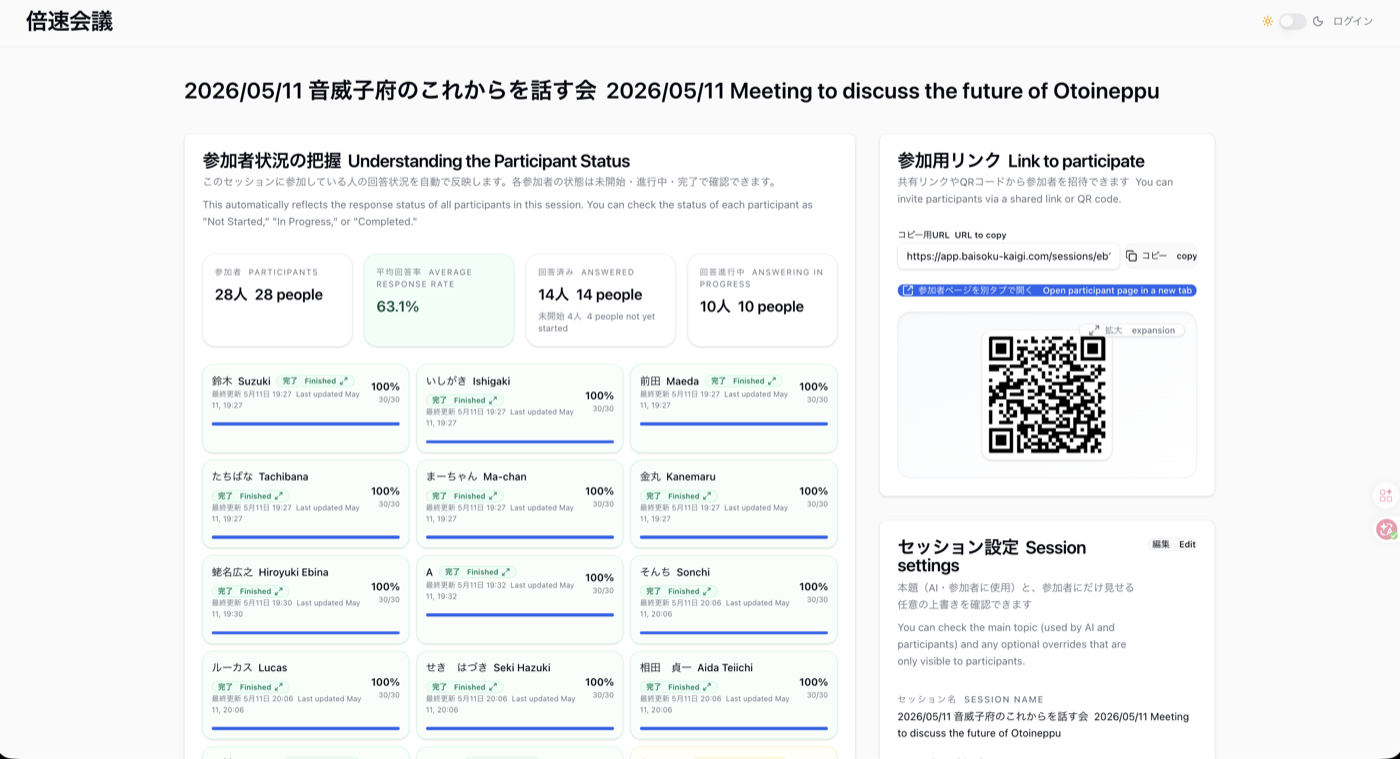Click Suzuki's blue progress bar
The width and height of the screenshot is (1400, 759).
pyautogui.click(x=306, y=424)
